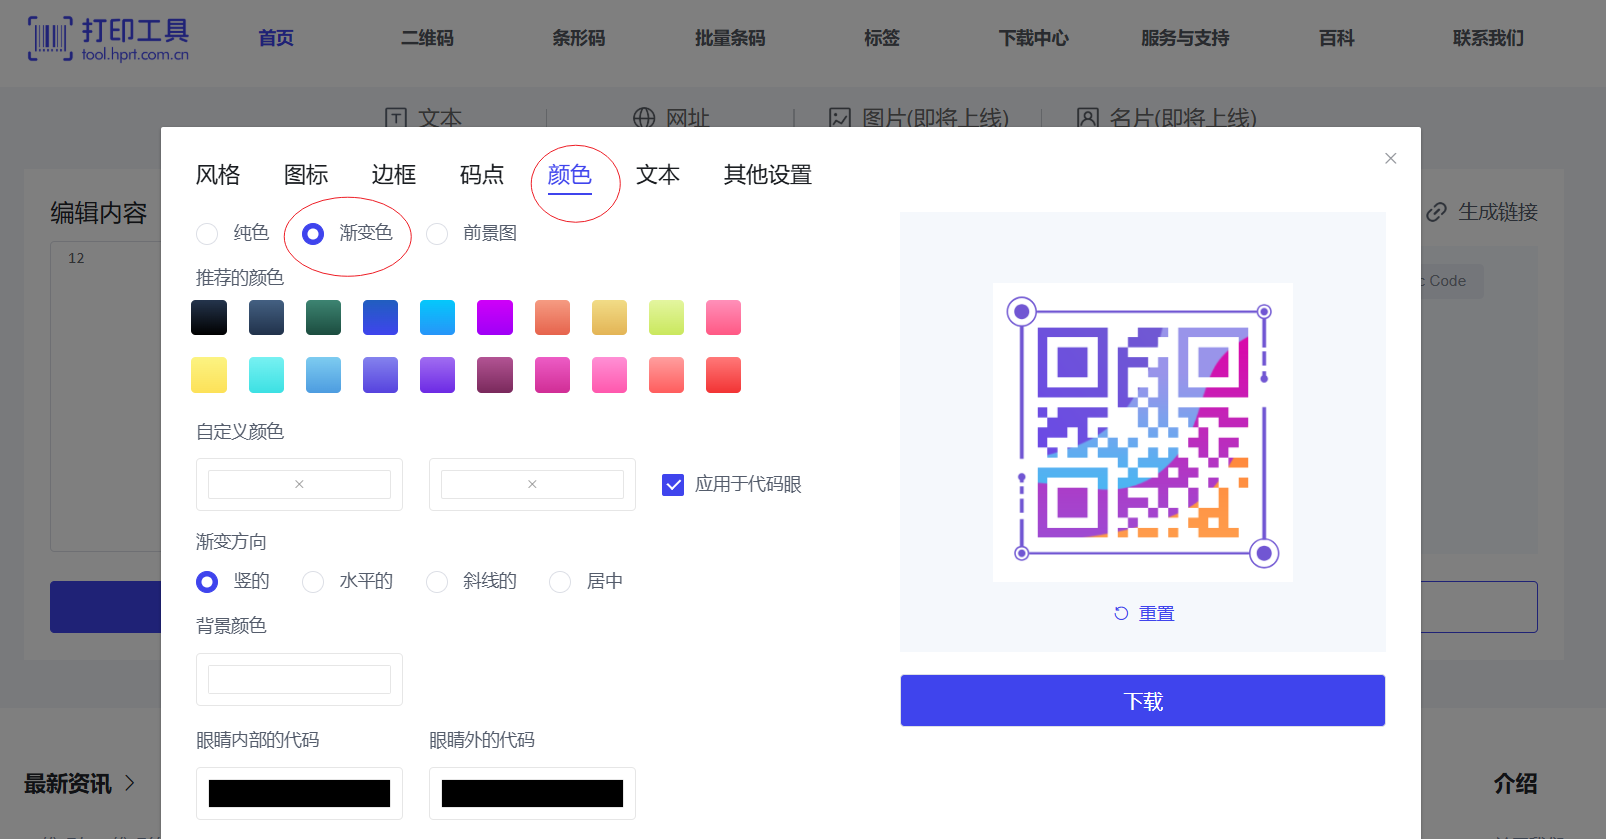The width and height of the screenshot is (1606, 839).
Task: Click the 图片 image icon behind dialog
Action: (840, 118)
